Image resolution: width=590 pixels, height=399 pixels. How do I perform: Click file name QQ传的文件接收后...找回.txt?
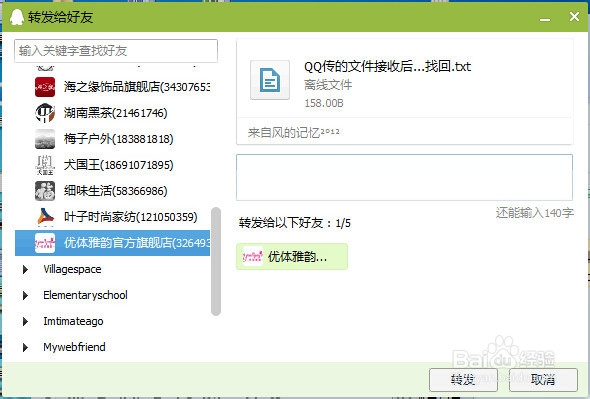[x=387, y=67]
